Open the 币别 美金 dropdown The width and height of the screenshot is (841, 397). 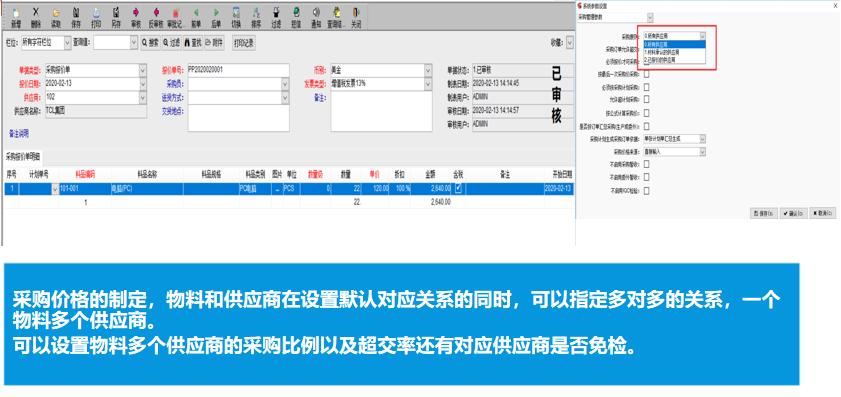(428, 70)
